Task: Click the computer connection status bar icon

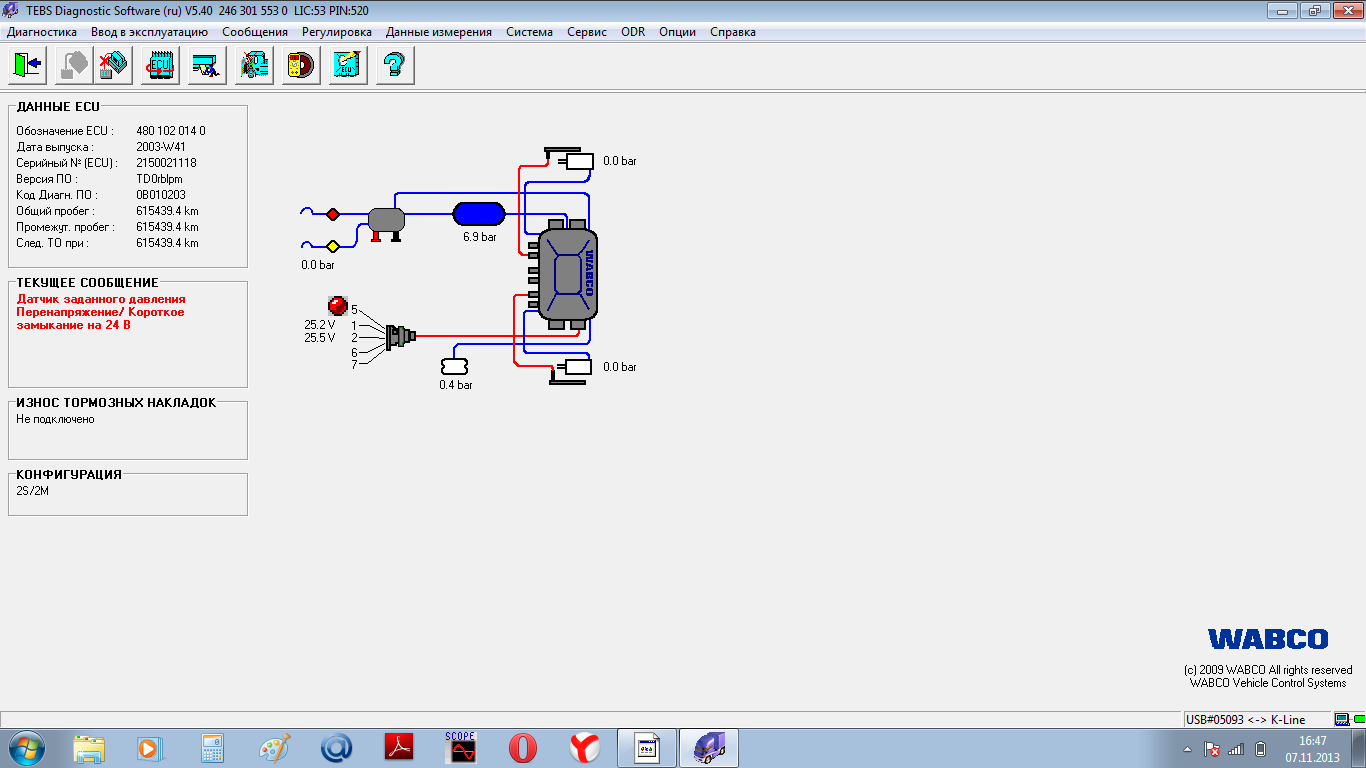Action: (x=1341, y=719)
